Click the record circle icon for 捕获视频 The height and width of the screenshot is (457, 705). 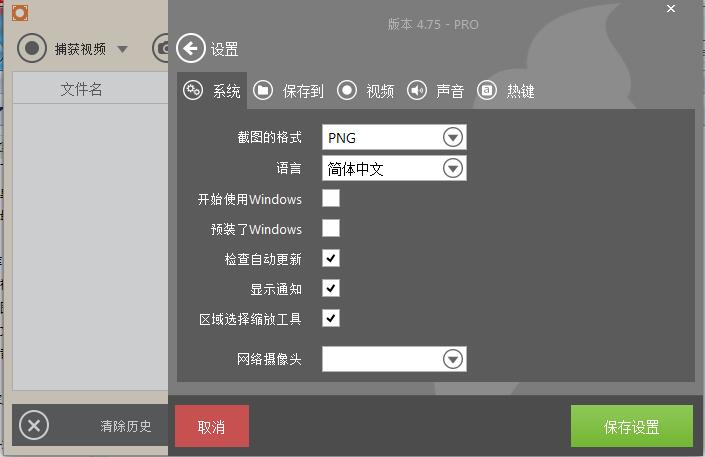click(31, 48)
